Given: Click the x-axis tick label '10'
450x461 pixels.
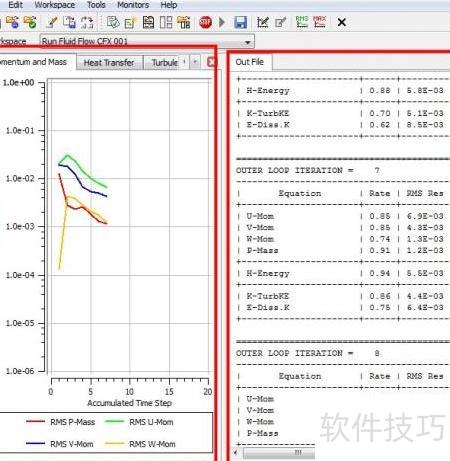Looking at the screenshot, I should [129, 391].
